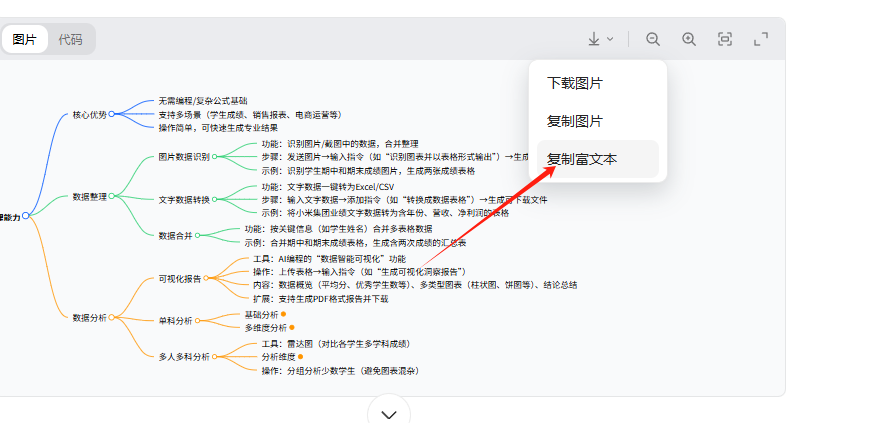Click the 操作:上传表格→输入指令 node

coord(360,272)
